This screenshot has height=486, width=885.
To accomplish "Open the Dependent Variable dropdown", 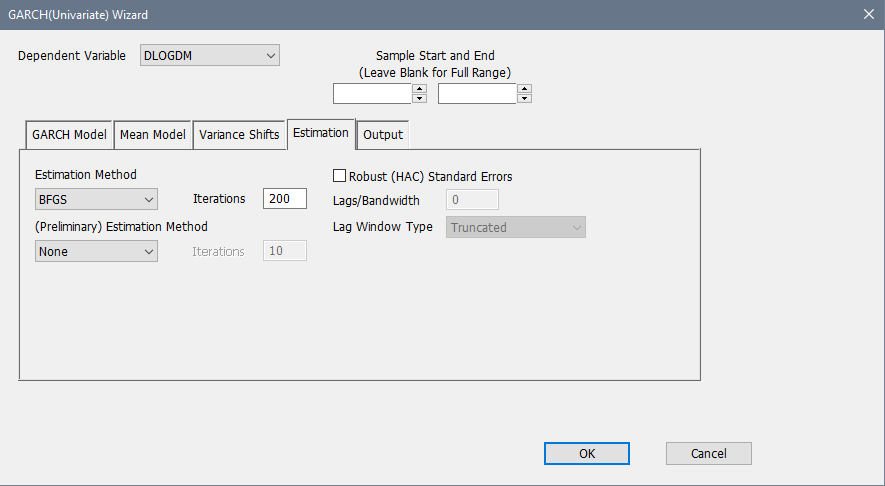I will (x=210, y=56).
